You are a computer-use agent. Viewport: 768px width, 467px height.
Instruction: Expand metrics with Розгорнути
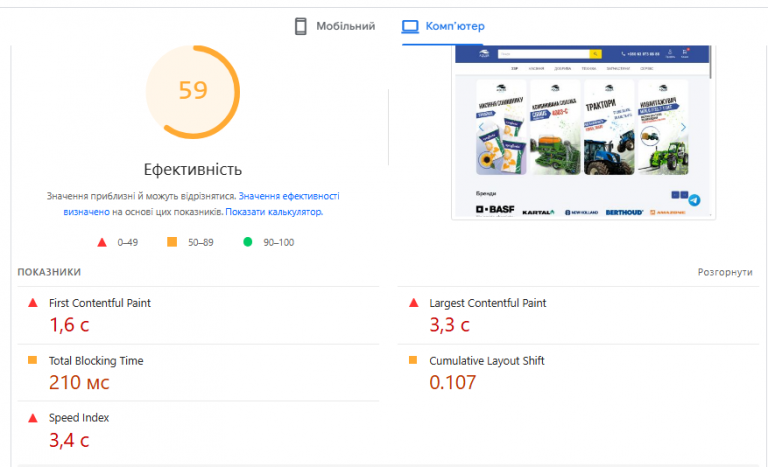point(724,272)
